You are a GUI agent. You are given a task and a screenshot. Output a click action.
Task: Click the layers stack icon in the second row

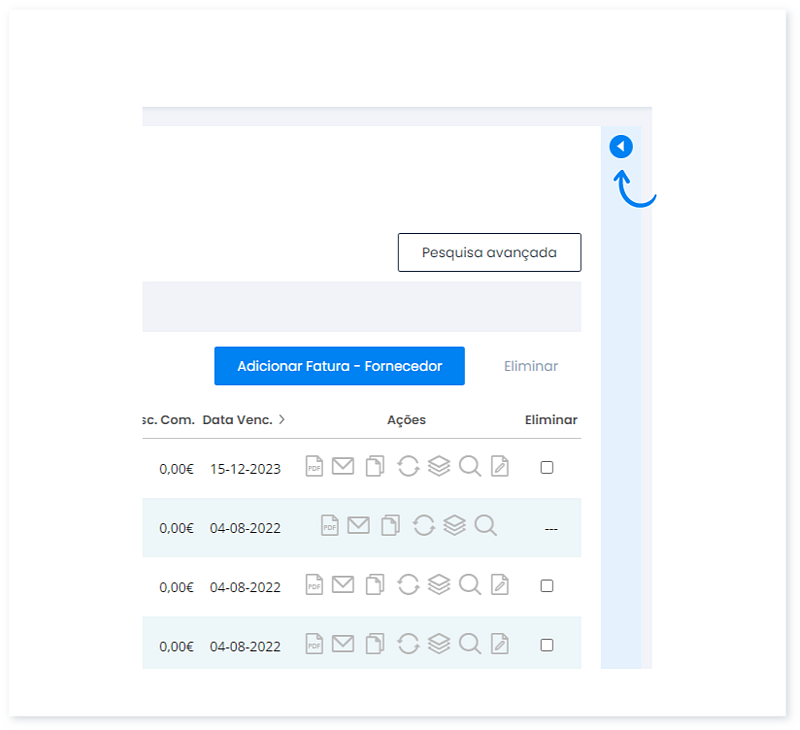tap(455, 526)
